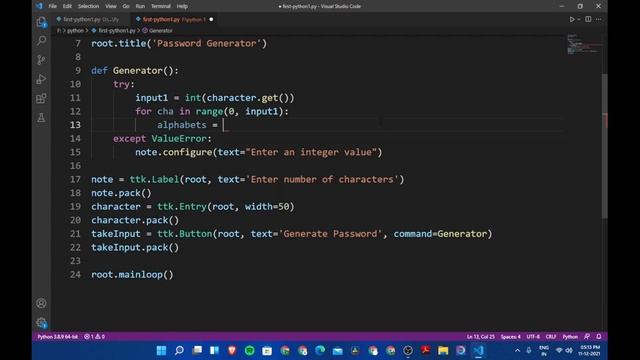Viewport: 640px width, 360px height.
Task: Open the Go menu
Action: coord(126,6)
